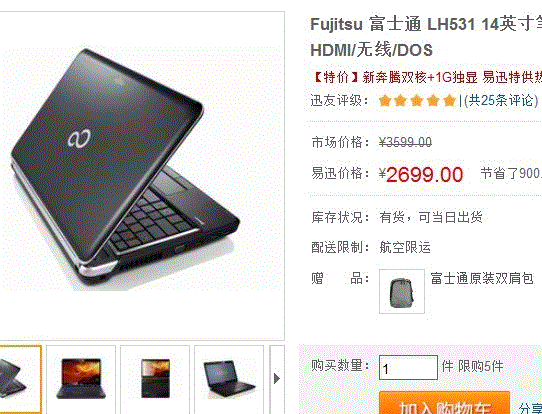Click the five-star rating icons
542x414 pixels.
[x=417, y=101]
